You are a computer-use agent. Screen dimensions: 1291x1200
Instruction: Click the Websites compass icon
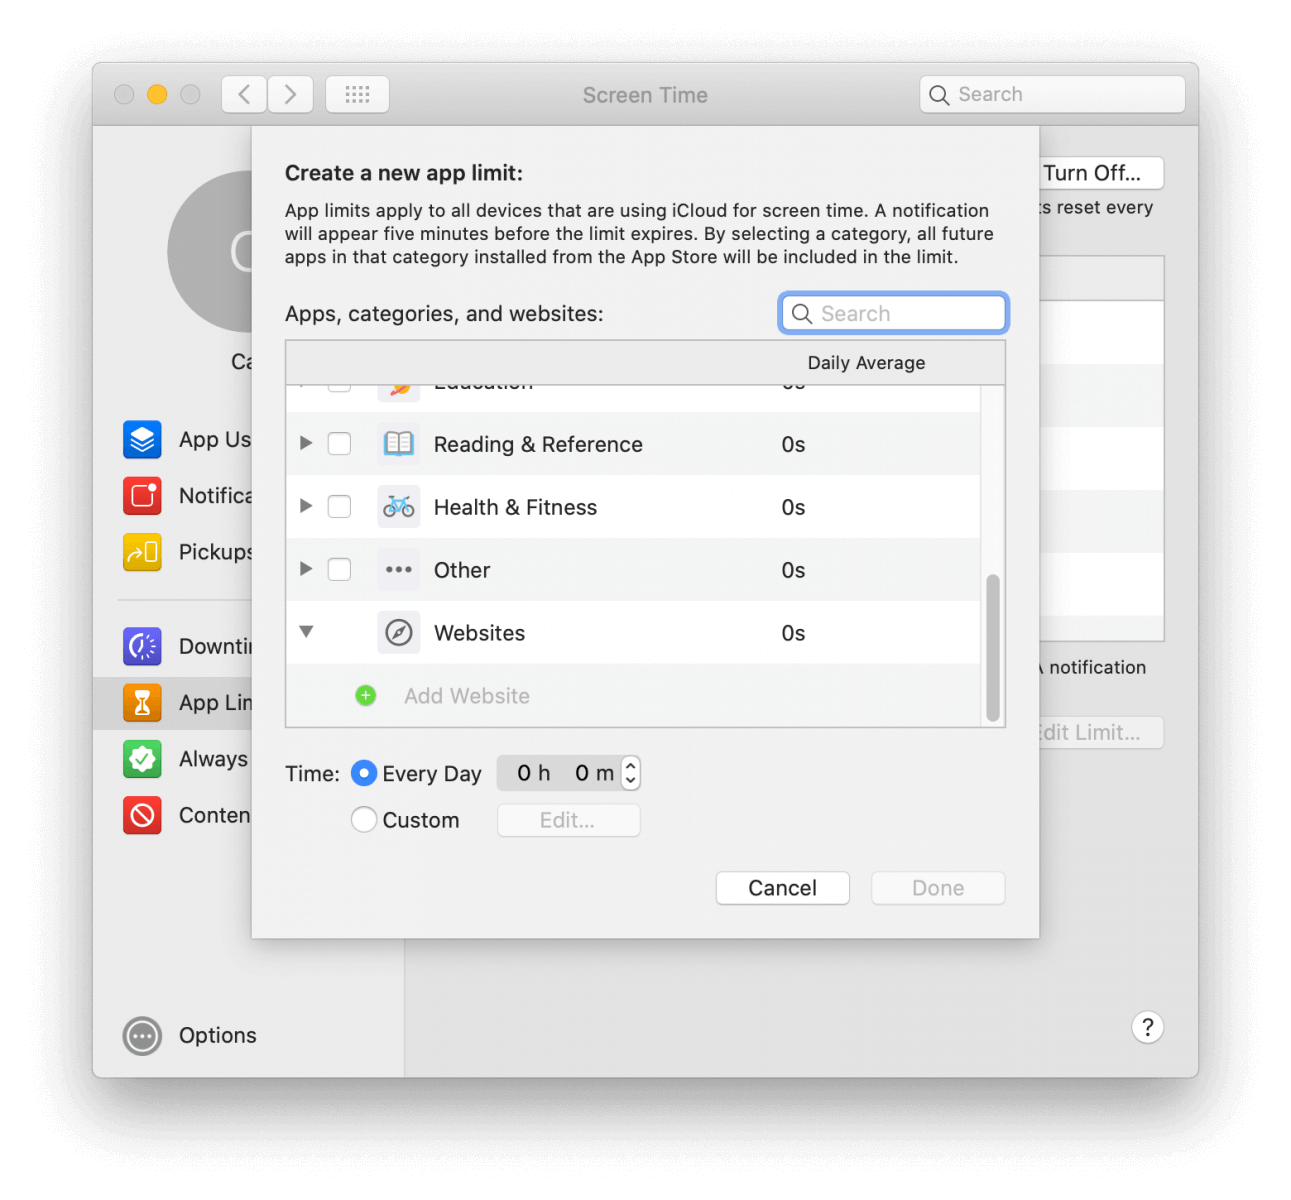(x=399, y=633)
